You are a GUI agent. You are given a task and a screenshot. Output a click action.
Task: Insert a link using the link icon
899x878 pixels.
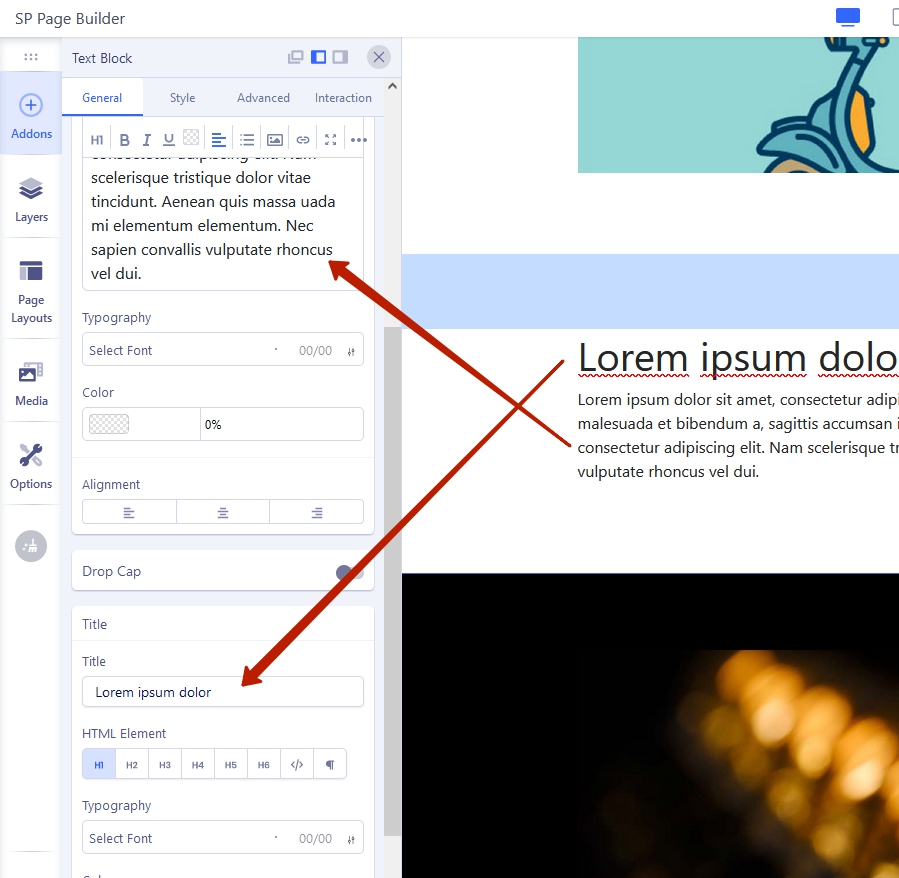pyautogui.click(x=303, y=140)
